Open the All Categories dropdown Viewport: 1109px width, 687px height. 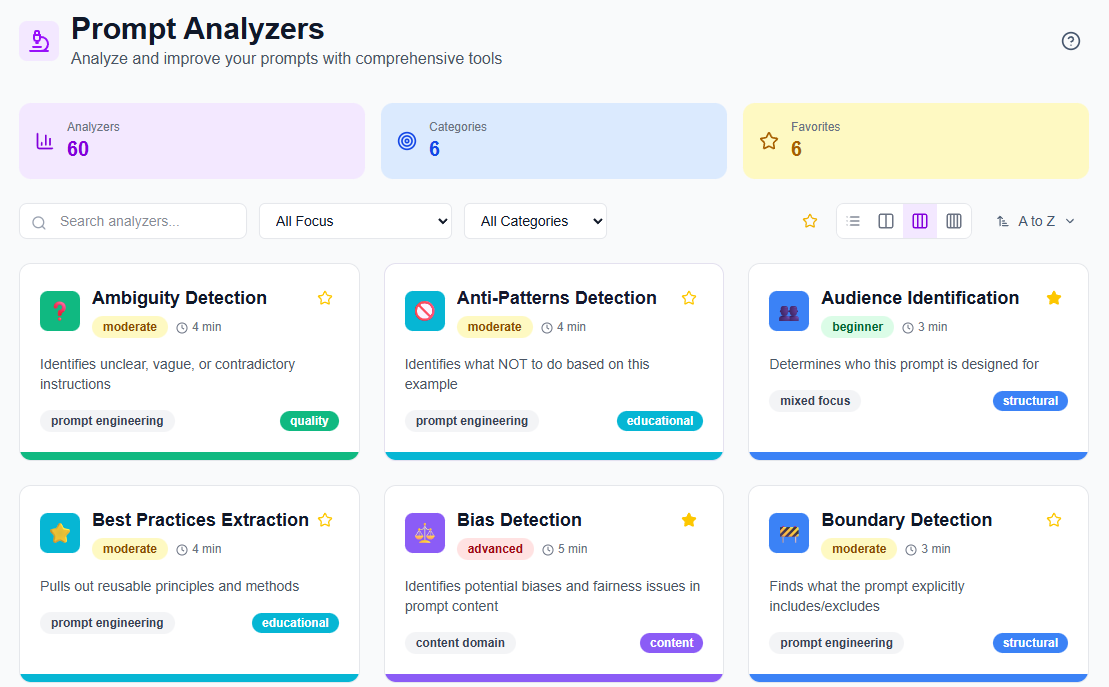click(x=535, y=220)
